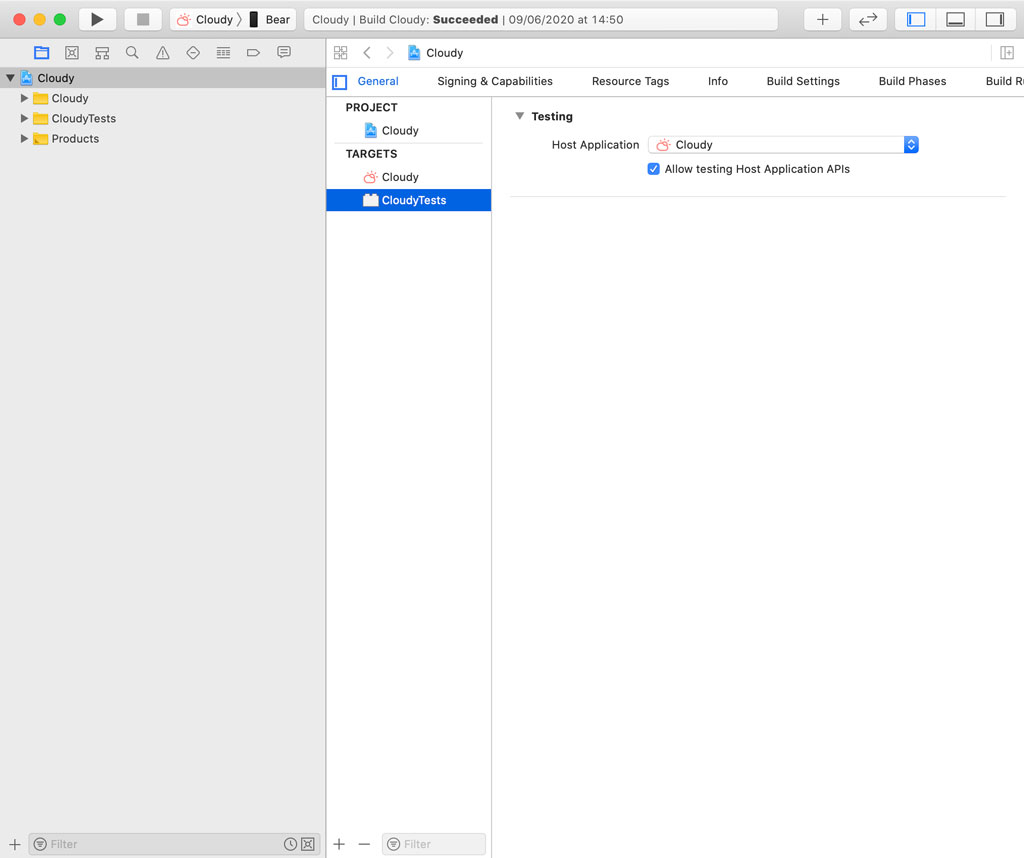The width and height of the screenshot is (1024, 858).
Task: Select the Products folder
Action: [x=163, y=138]
